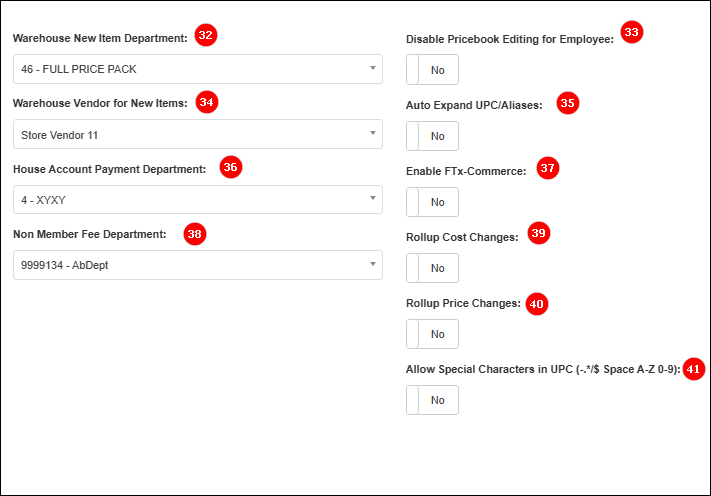Click the red number 37 callout badge
The height and width of the screenshot is (496, 711).
click(547, 169)
